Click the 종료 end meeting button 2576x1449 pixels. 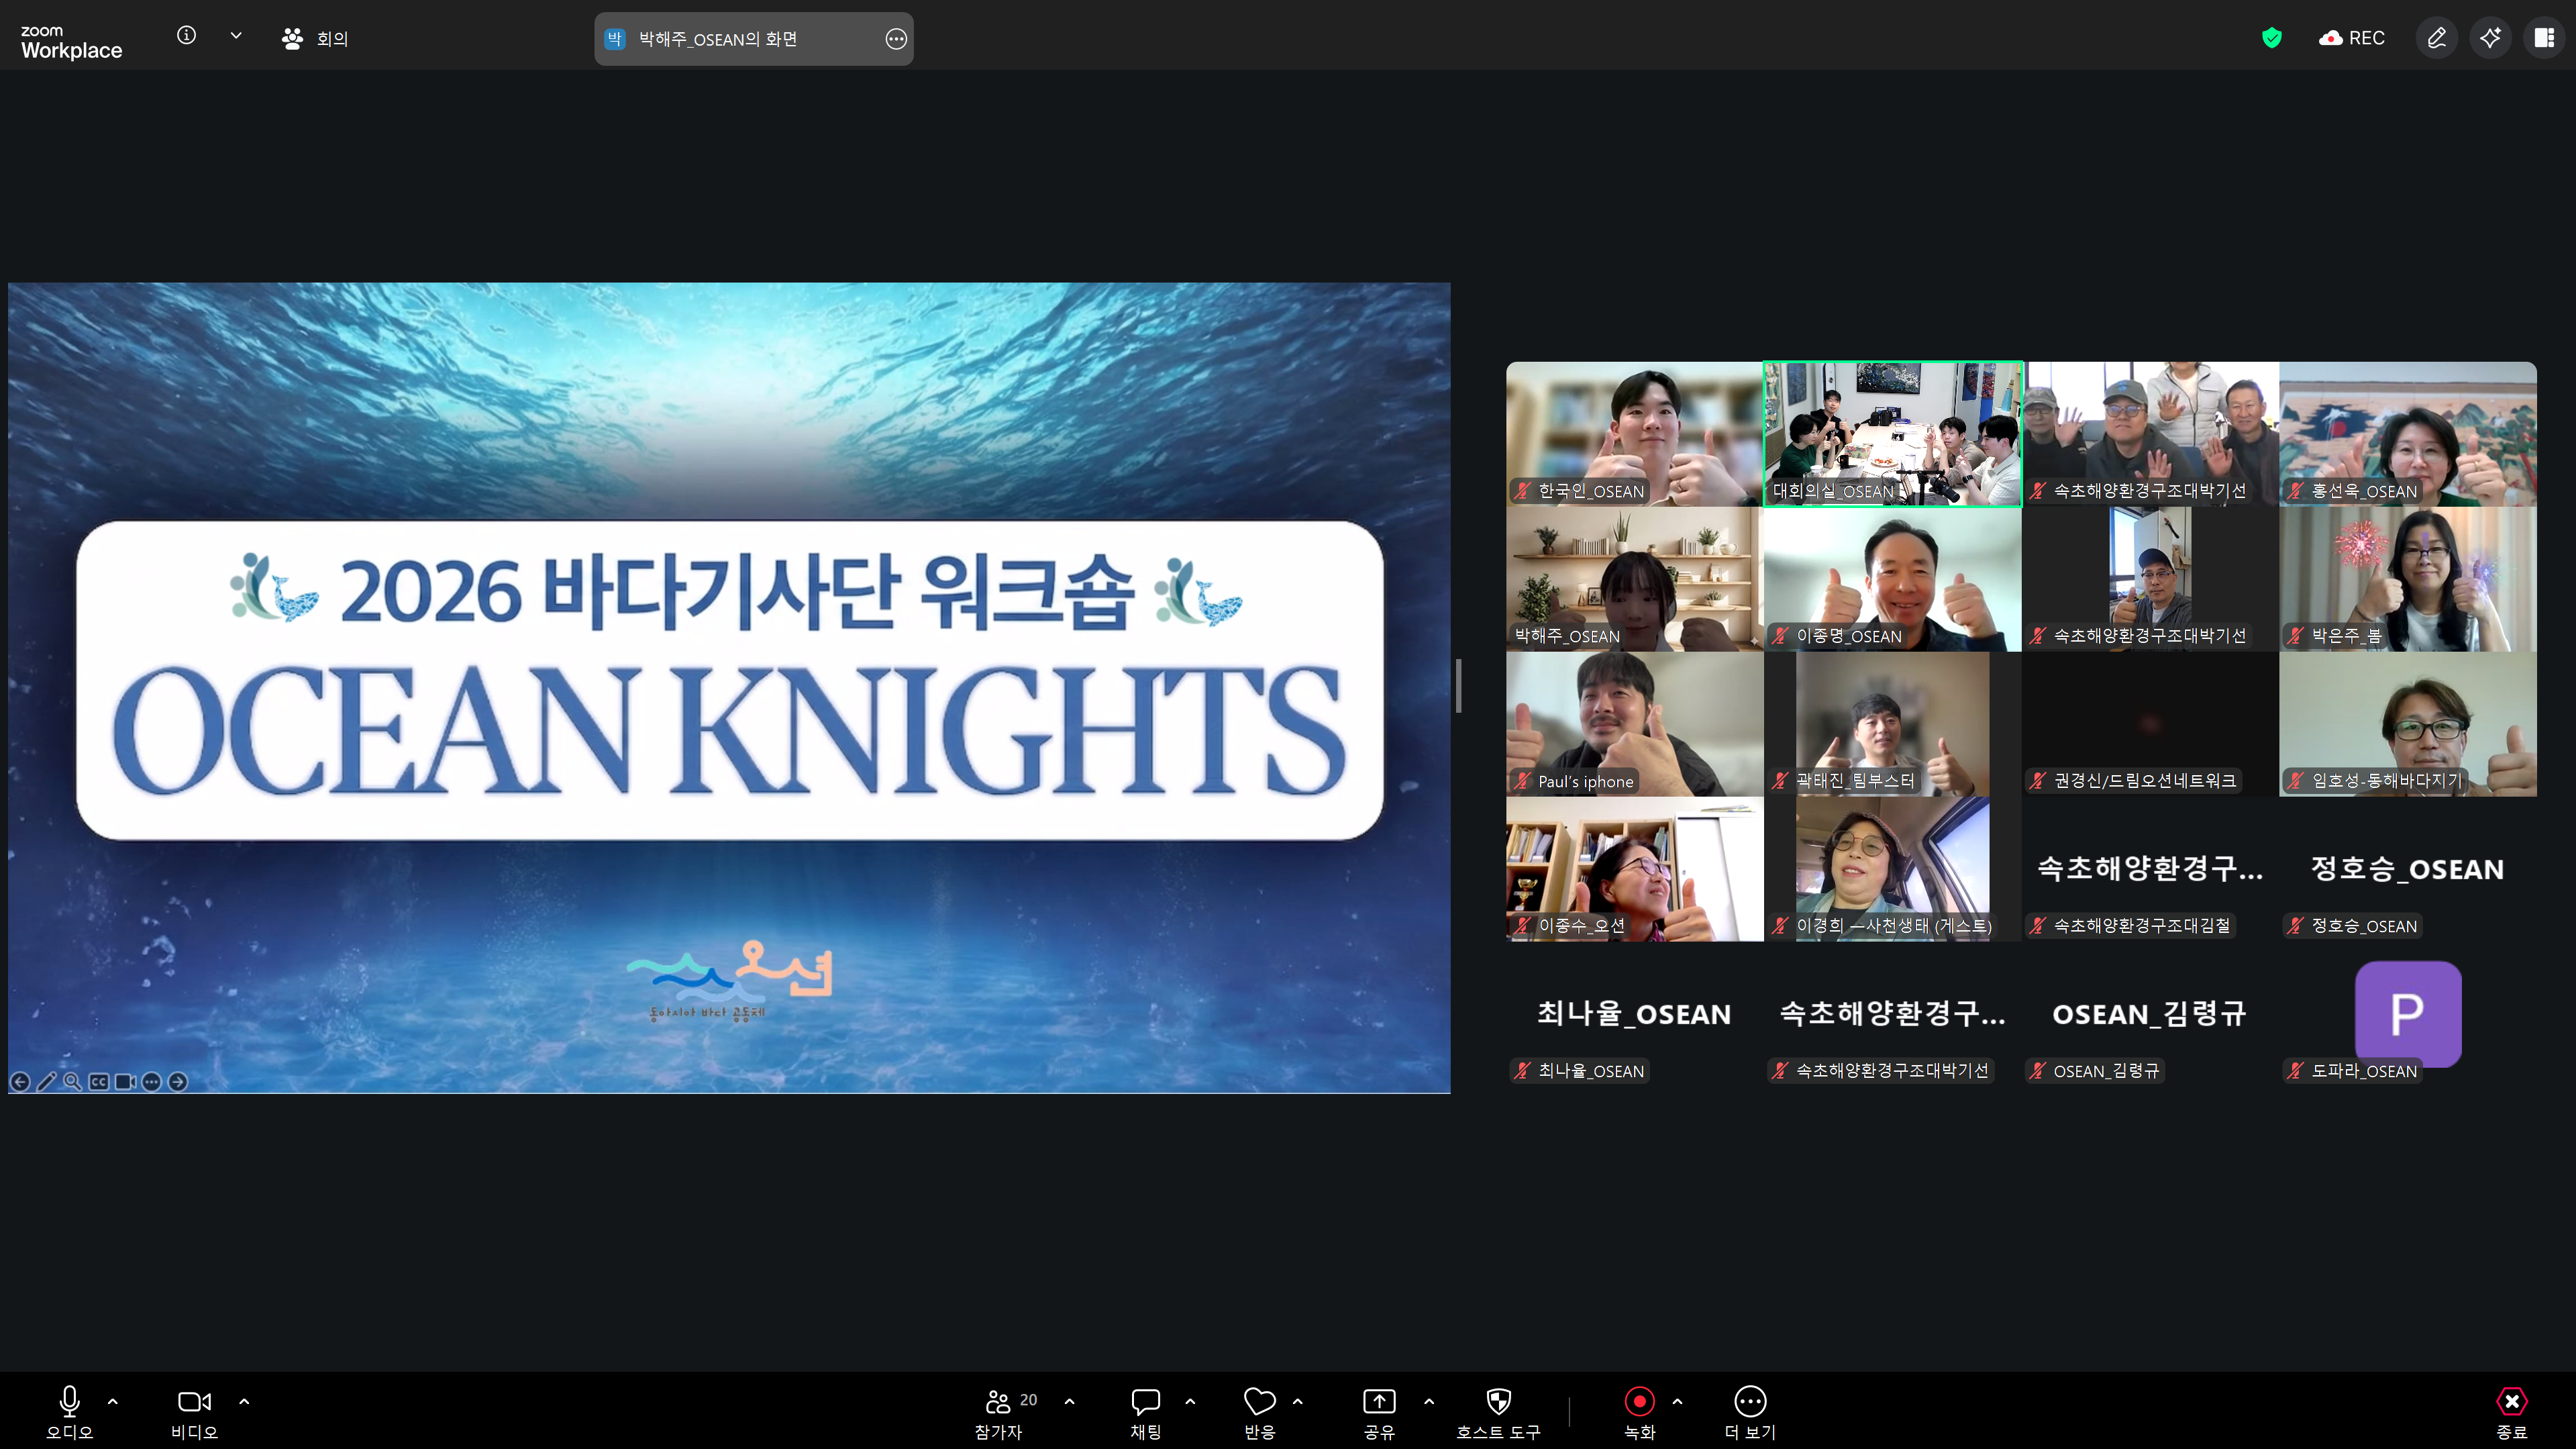tap(2511, 1402)
